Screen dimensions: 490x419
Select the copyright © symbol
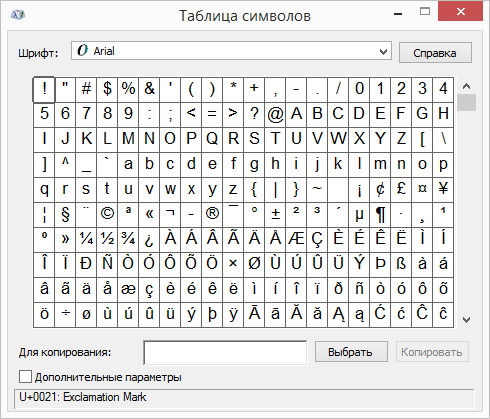click(x=107, y=214)
